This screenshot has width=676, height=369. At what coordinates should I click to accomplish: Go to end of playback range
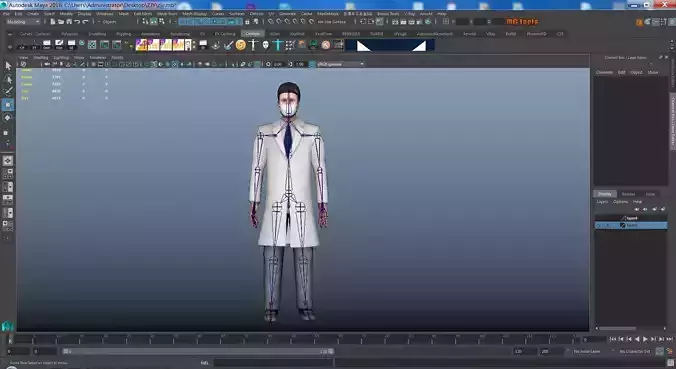point(670,340)
